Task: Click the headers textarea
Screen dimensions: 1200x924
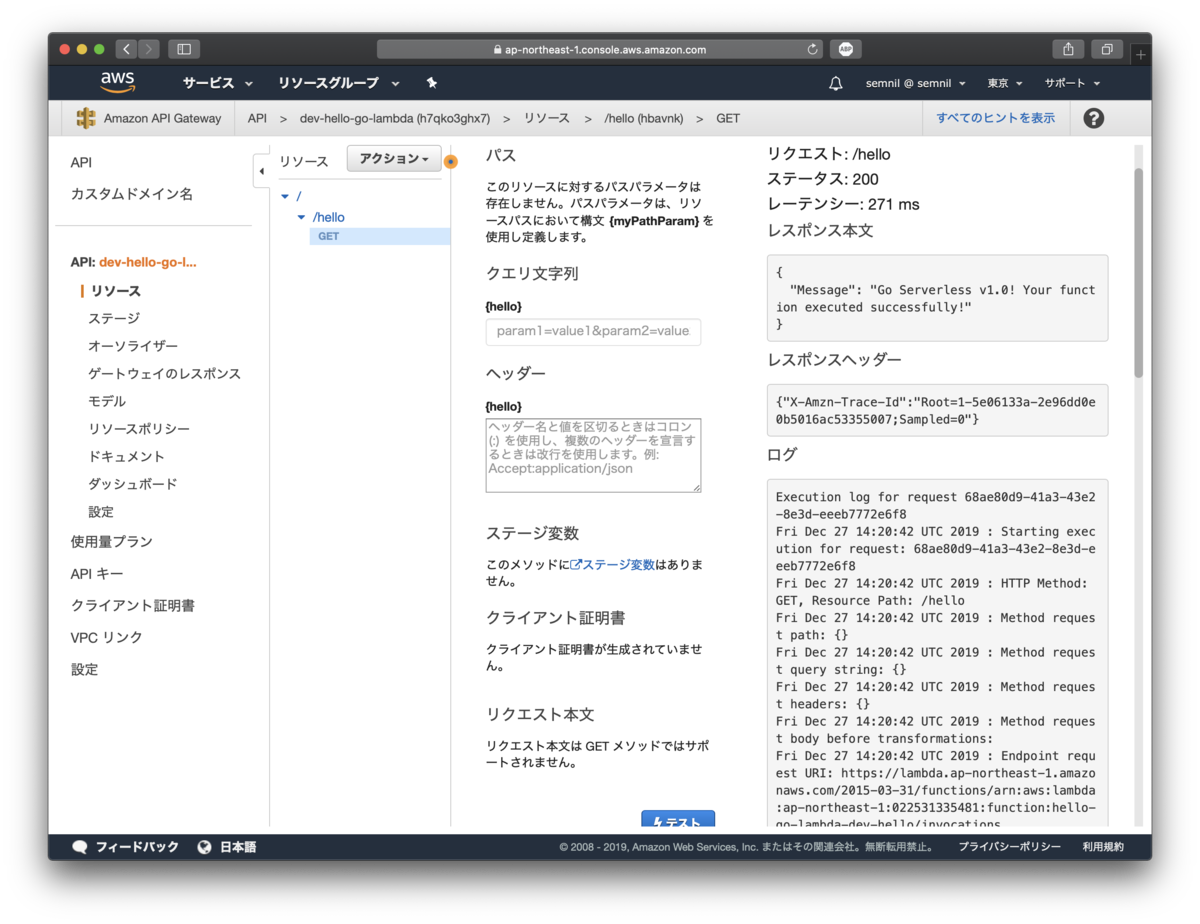Action: (x=593, y=455)
